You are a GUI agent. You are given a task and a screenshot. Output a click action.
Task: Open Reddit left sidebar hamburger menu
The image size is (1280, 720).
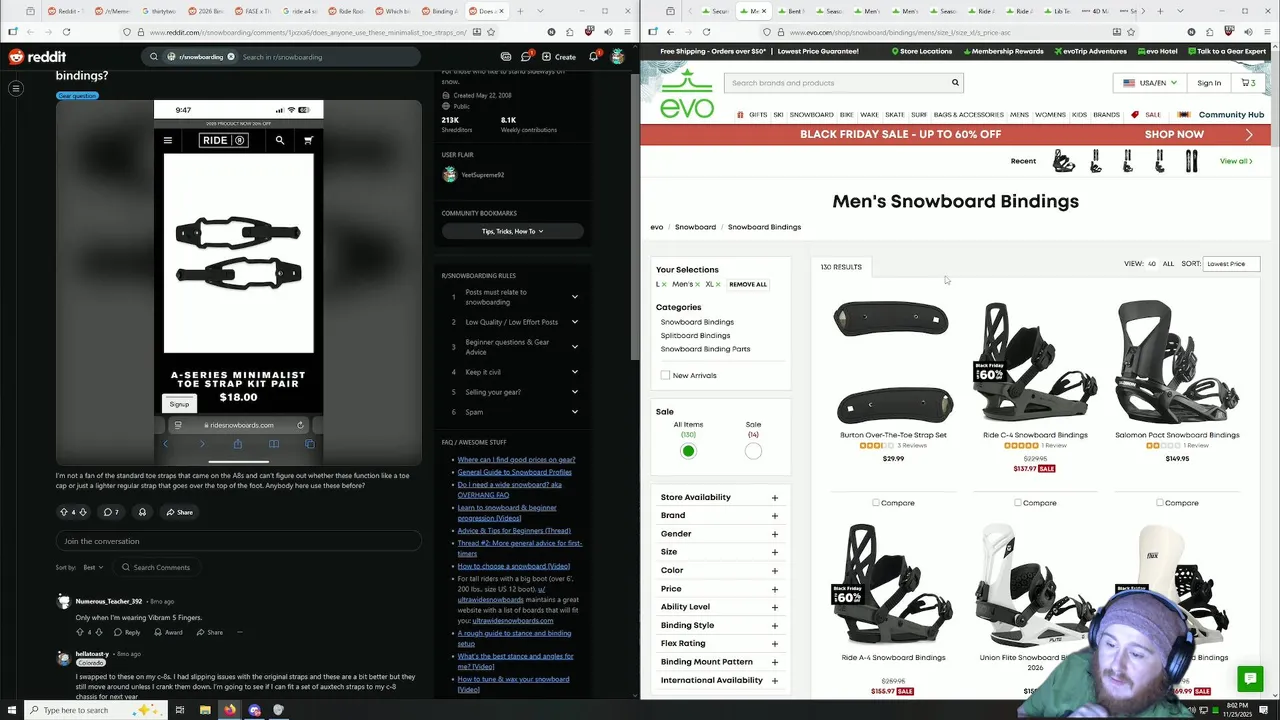point(16,88)
